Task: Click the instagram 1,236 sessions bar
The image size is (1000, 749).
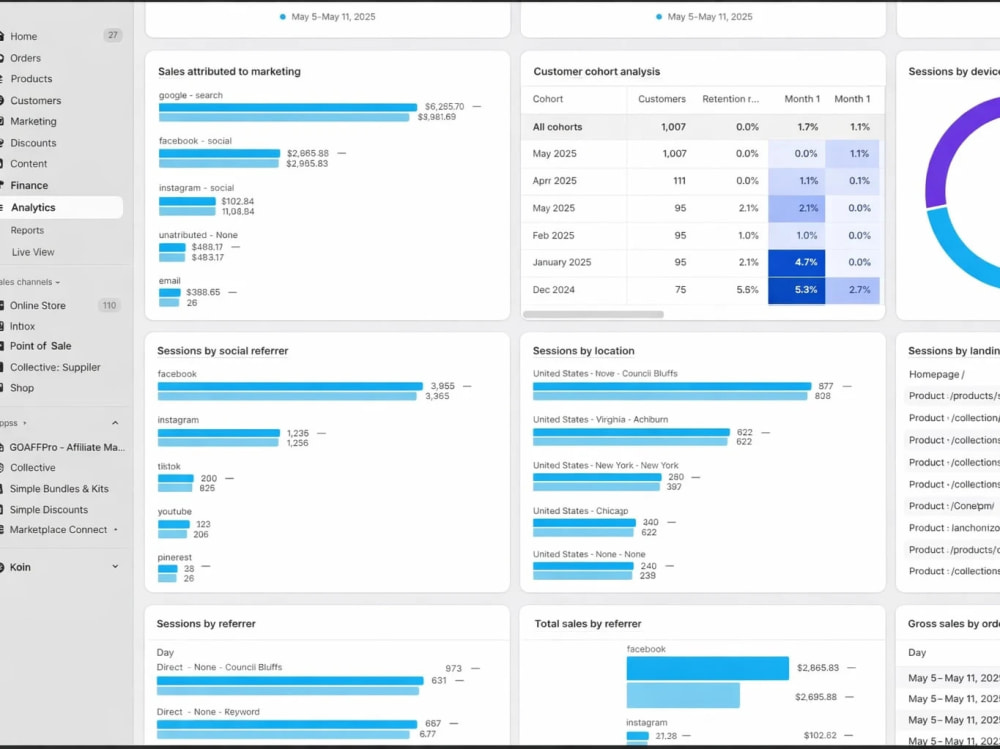Action: (219, 433)
